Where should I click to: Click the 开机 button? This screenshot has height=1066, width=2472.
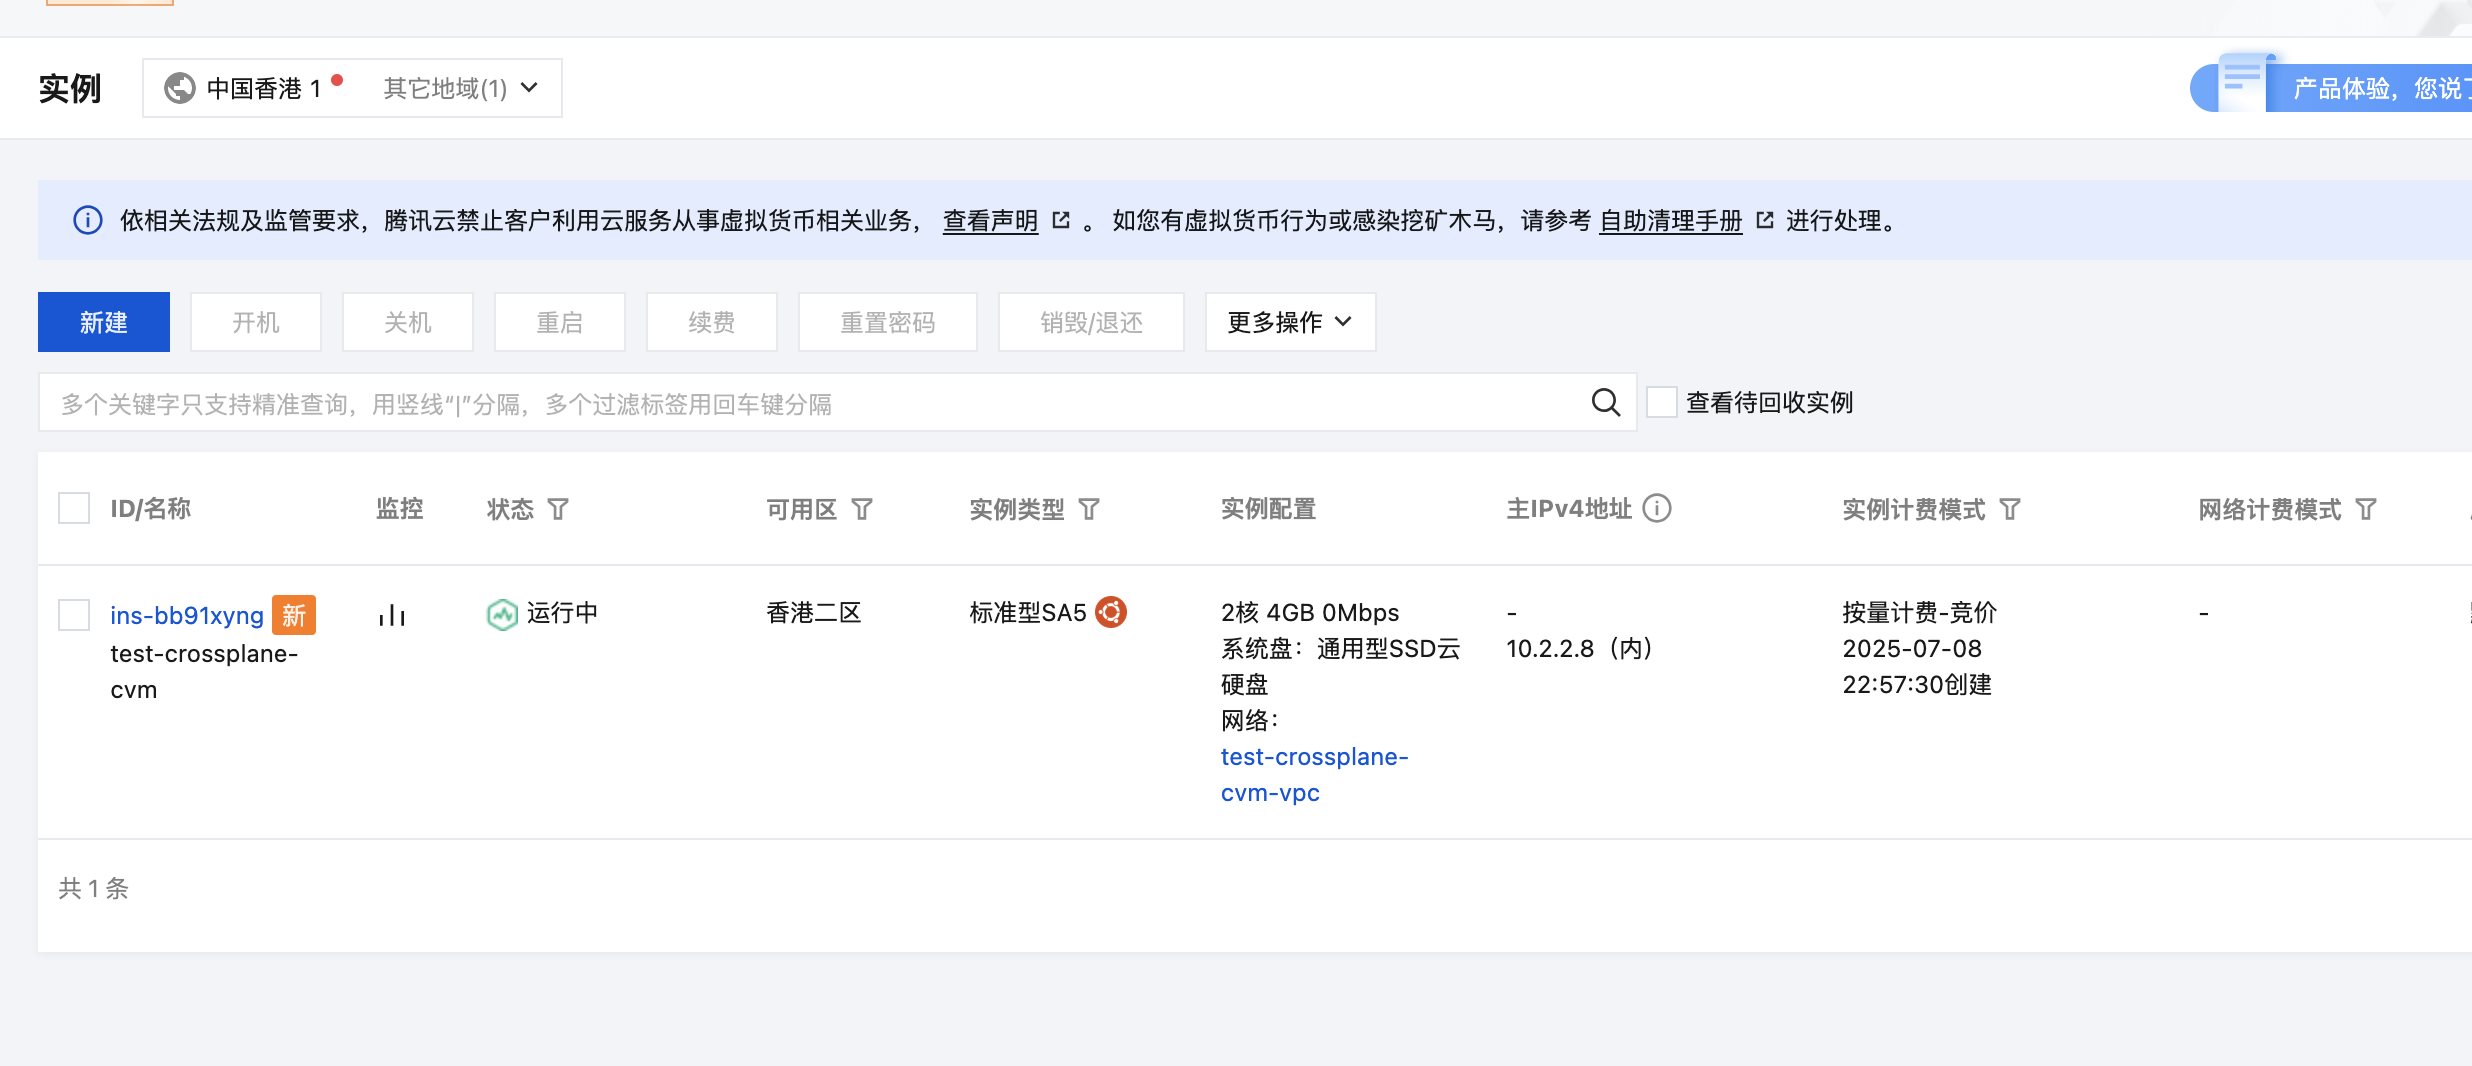256,322
